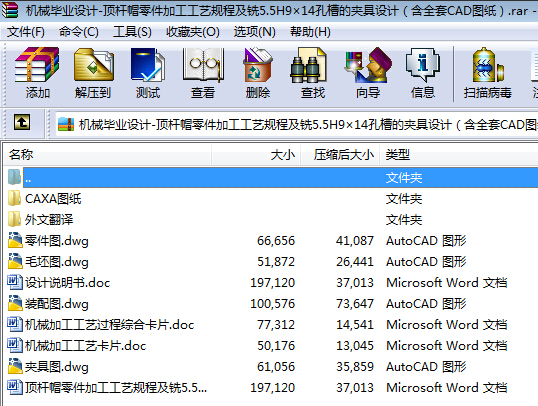Open the 命令(C) menu
Viewport: 538px width, 406px height.
tap(79, 32)
